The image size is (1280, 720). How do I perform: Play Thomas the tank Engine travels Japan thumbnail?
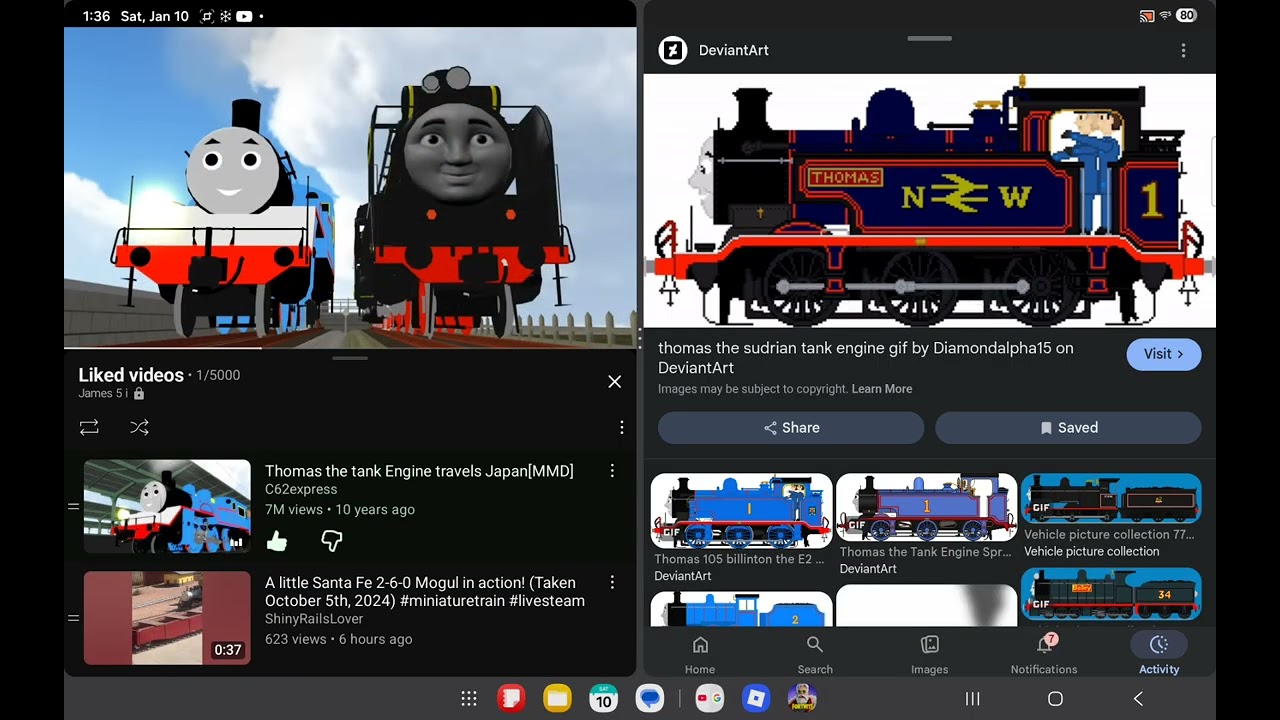point(167,506)
